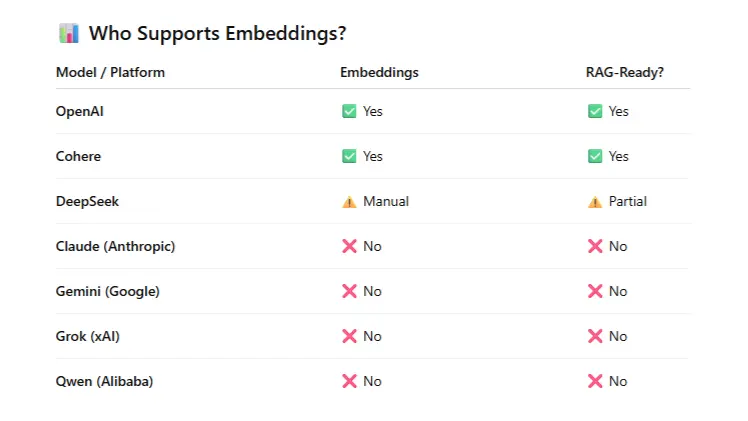Click the green check in OpenAI's RAG-Ready cell

tap(595, 111)
